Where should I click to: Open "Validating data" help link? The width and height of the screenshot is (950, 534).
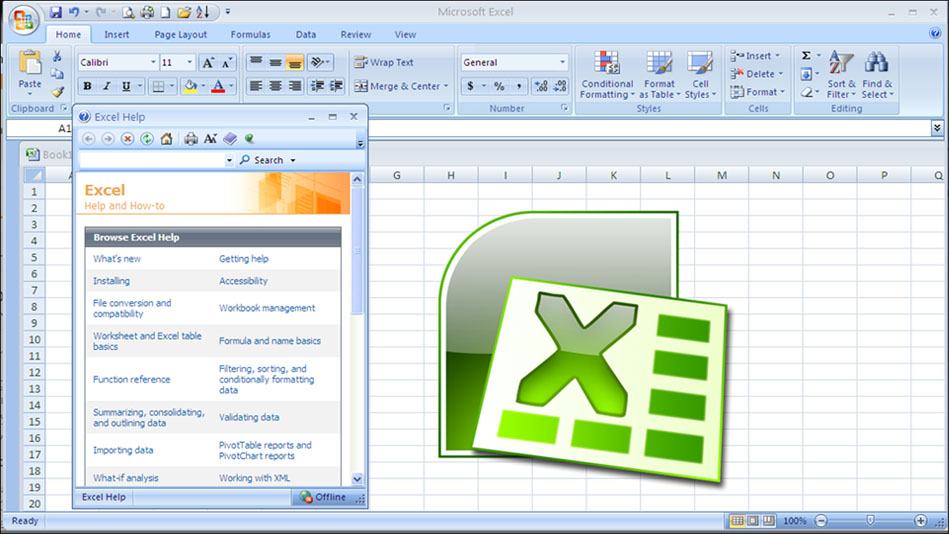click(249, 417)
